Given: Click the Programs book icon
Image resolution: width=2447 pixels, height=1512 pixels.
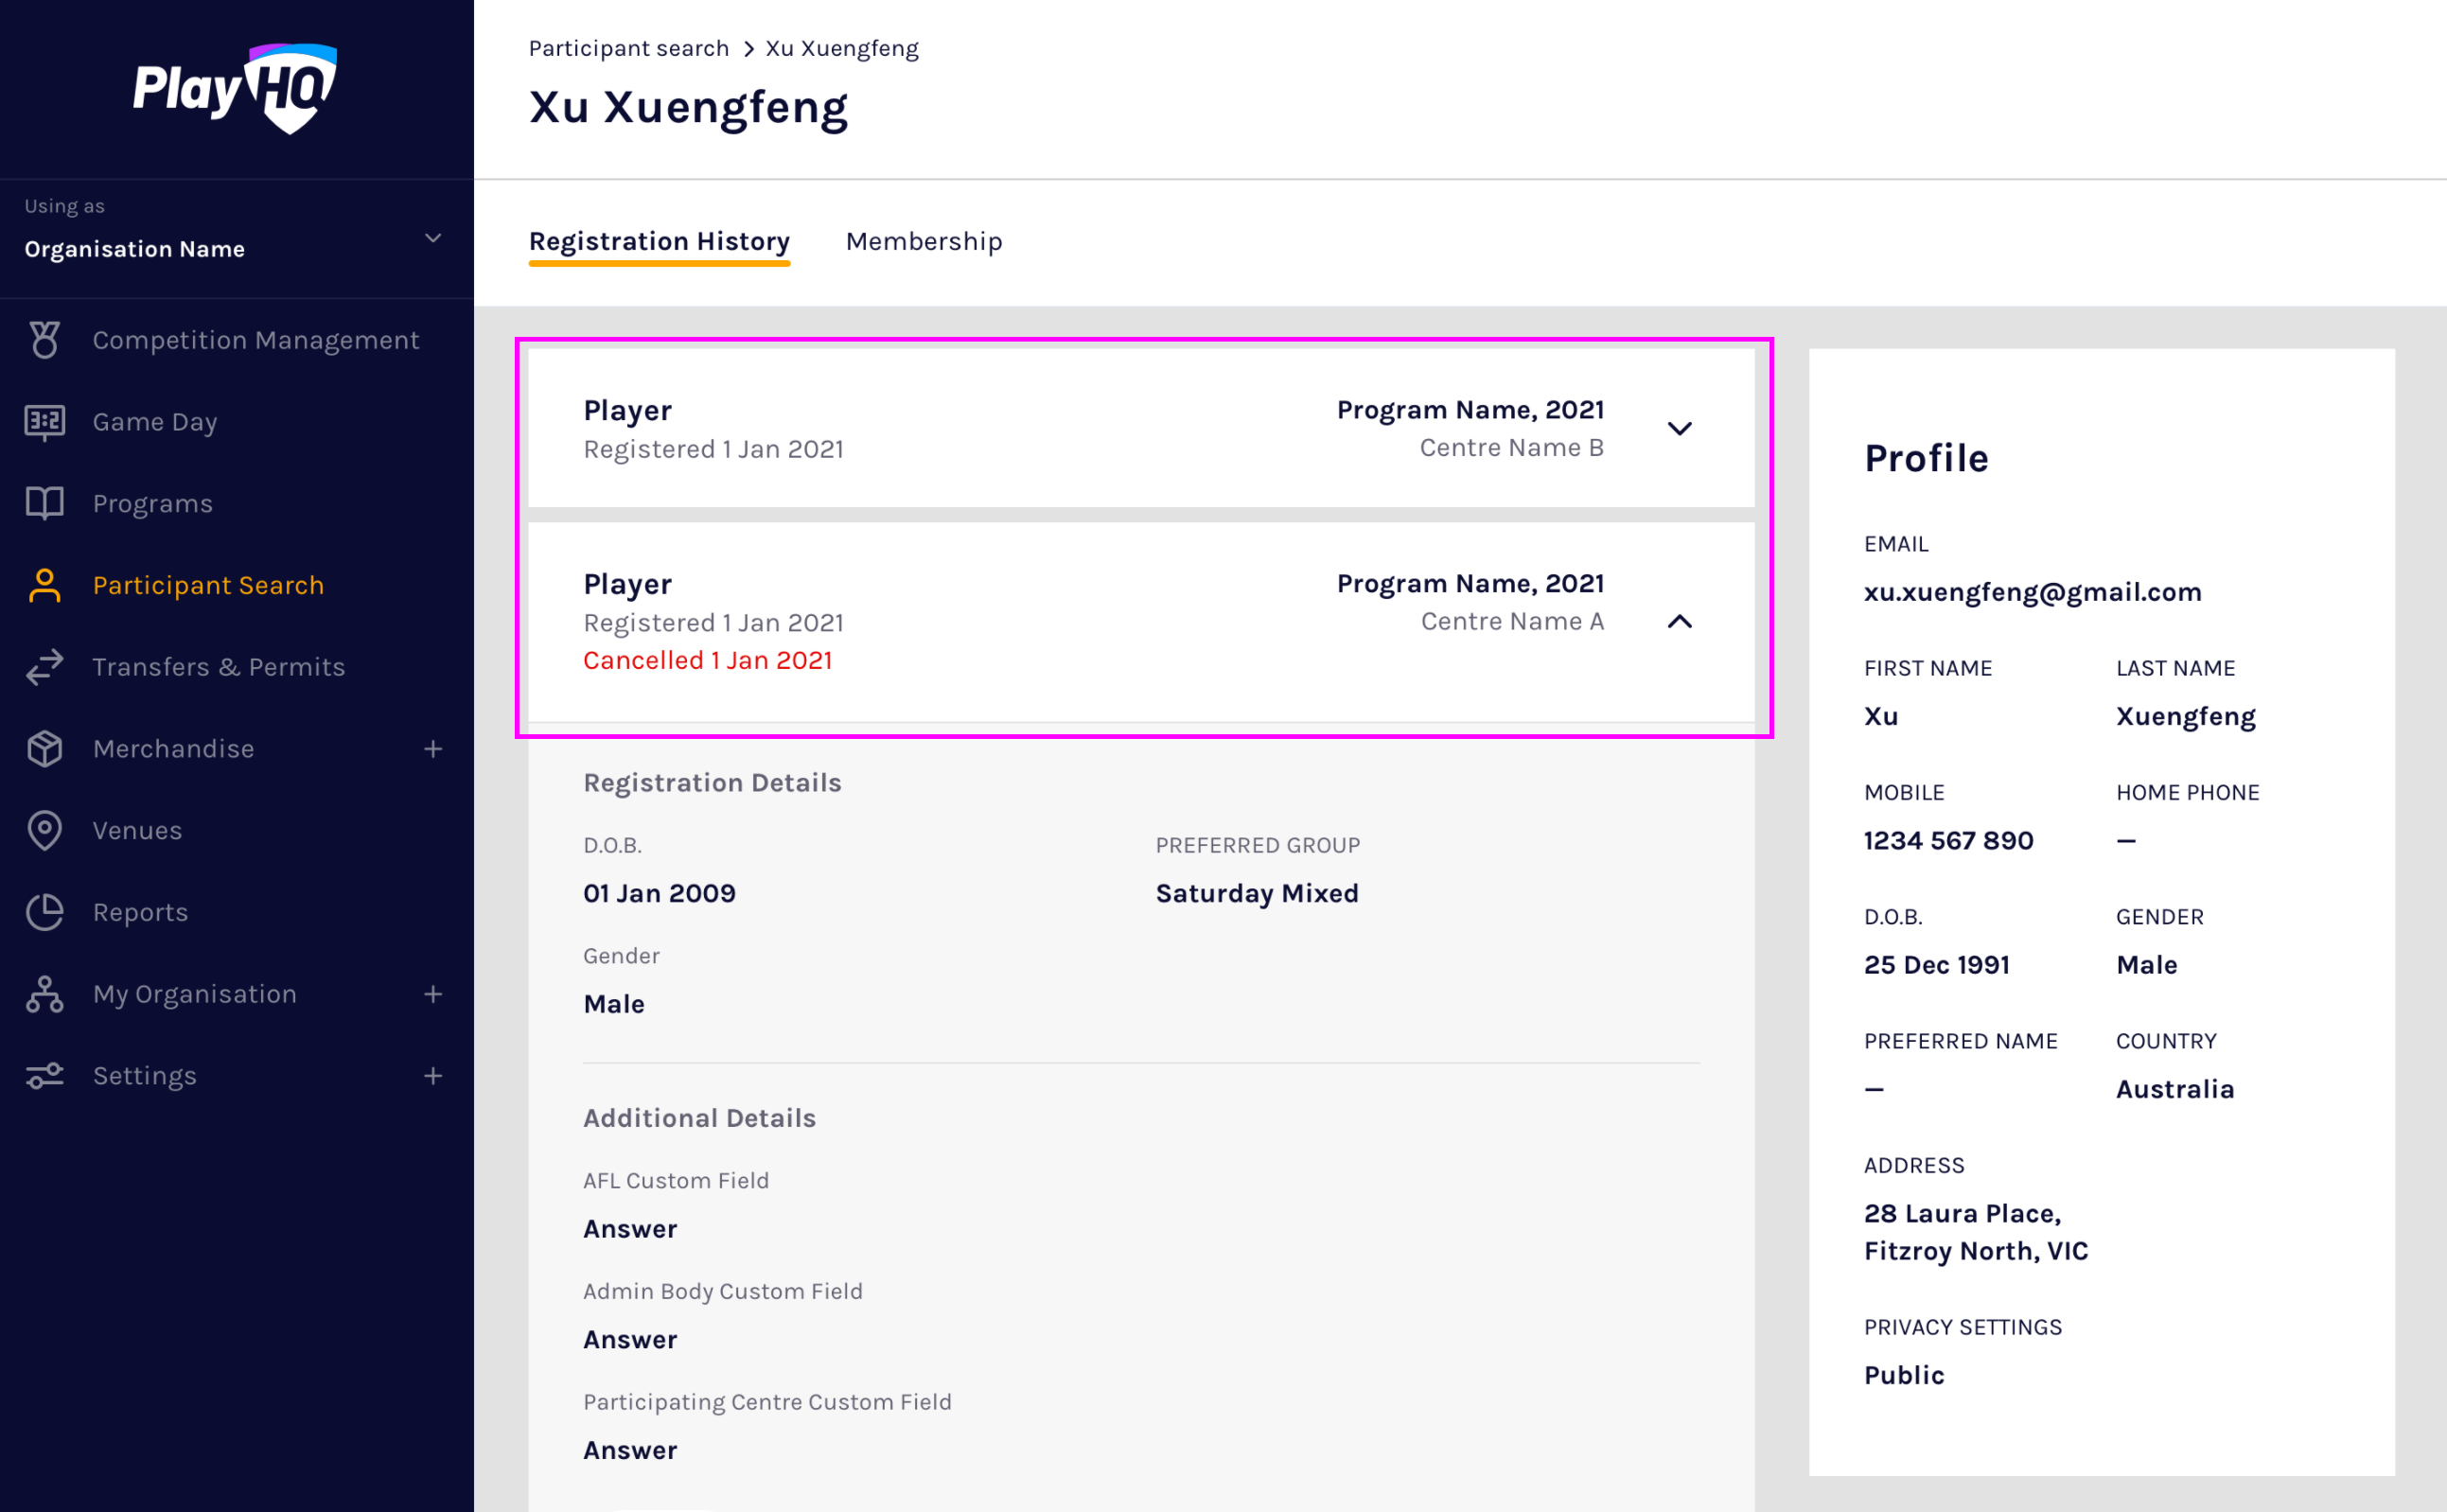Looking at the screenshot, I should tap(45, 503).
